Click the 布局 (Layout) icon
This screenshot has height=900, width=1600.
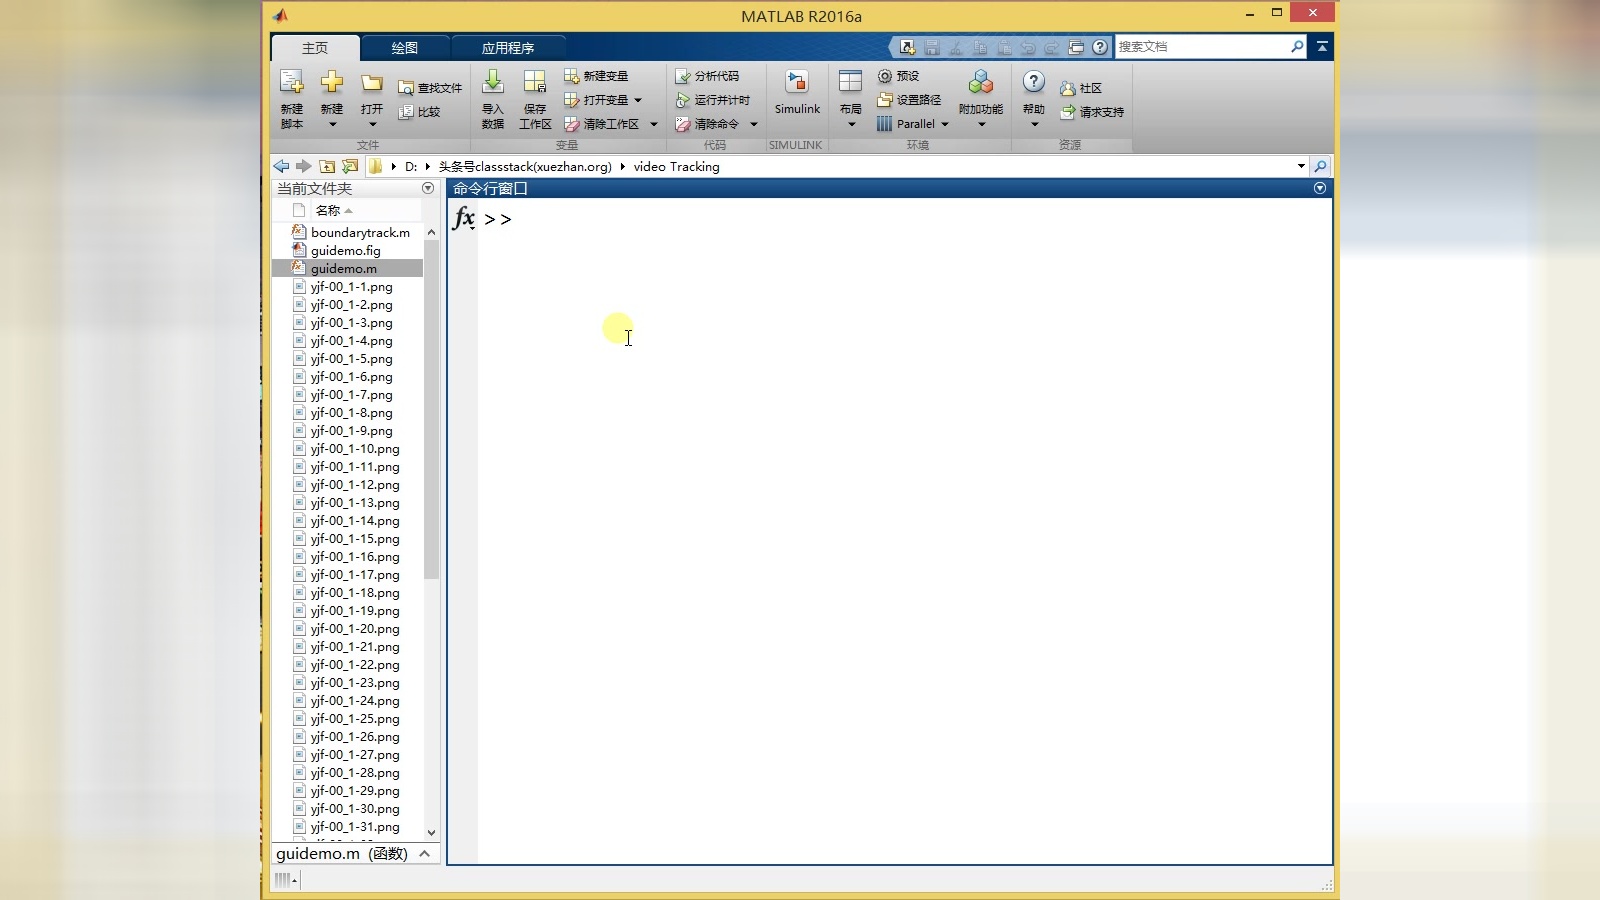(x=851, y=82)
